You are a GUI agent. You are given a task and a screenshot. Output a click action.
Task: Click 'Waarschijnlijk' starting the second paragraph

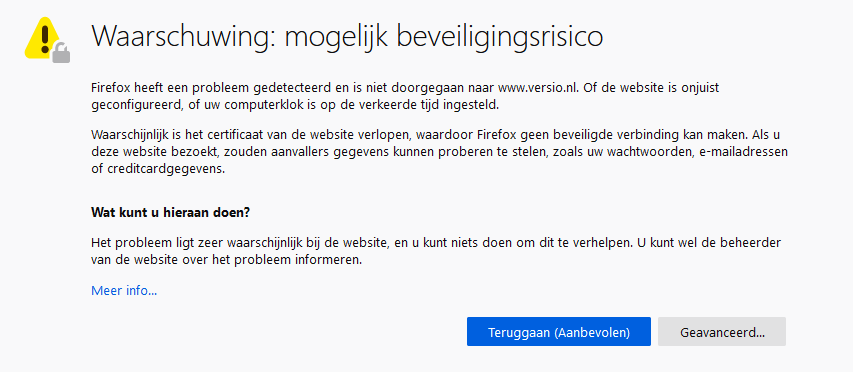point(124,134)
